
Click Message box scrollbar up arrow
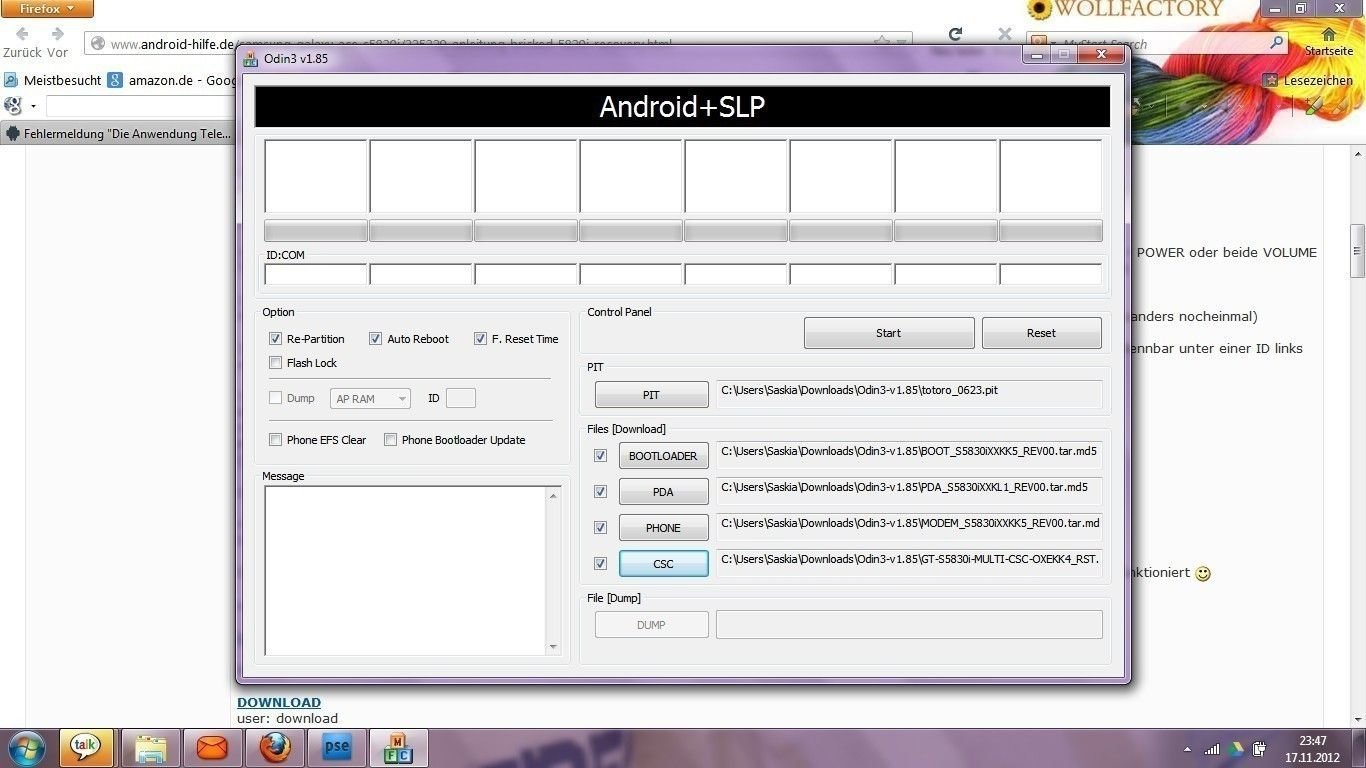[x=553, y=495]
